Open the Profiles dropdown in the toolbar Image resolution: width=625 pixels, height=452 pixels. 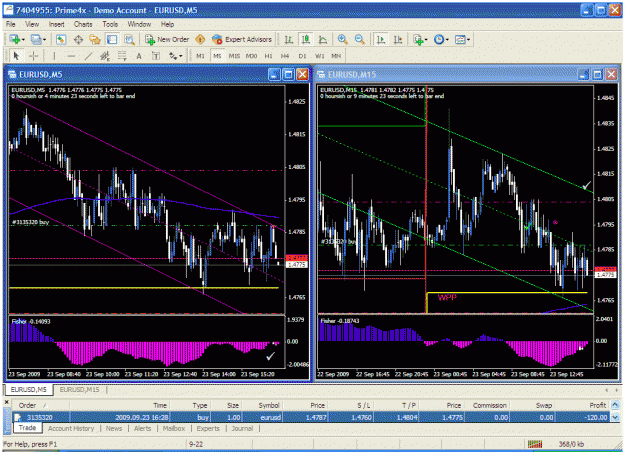click(x=38, y=39)
